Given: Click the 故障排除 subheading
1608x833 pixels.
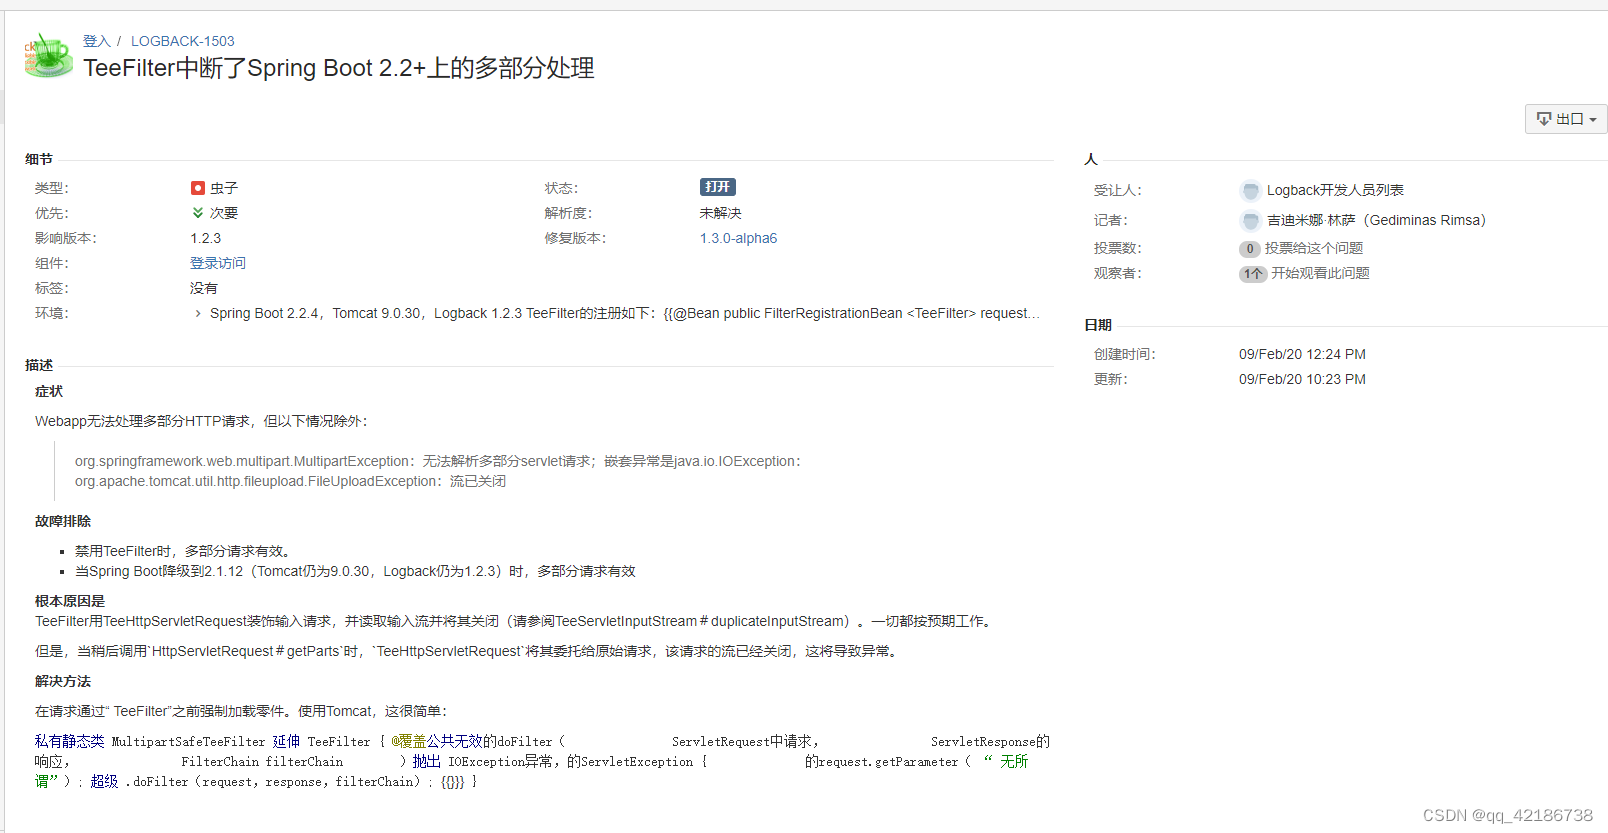Looking at the screenshot, I should pyautogui.click(x=63, y=521).
